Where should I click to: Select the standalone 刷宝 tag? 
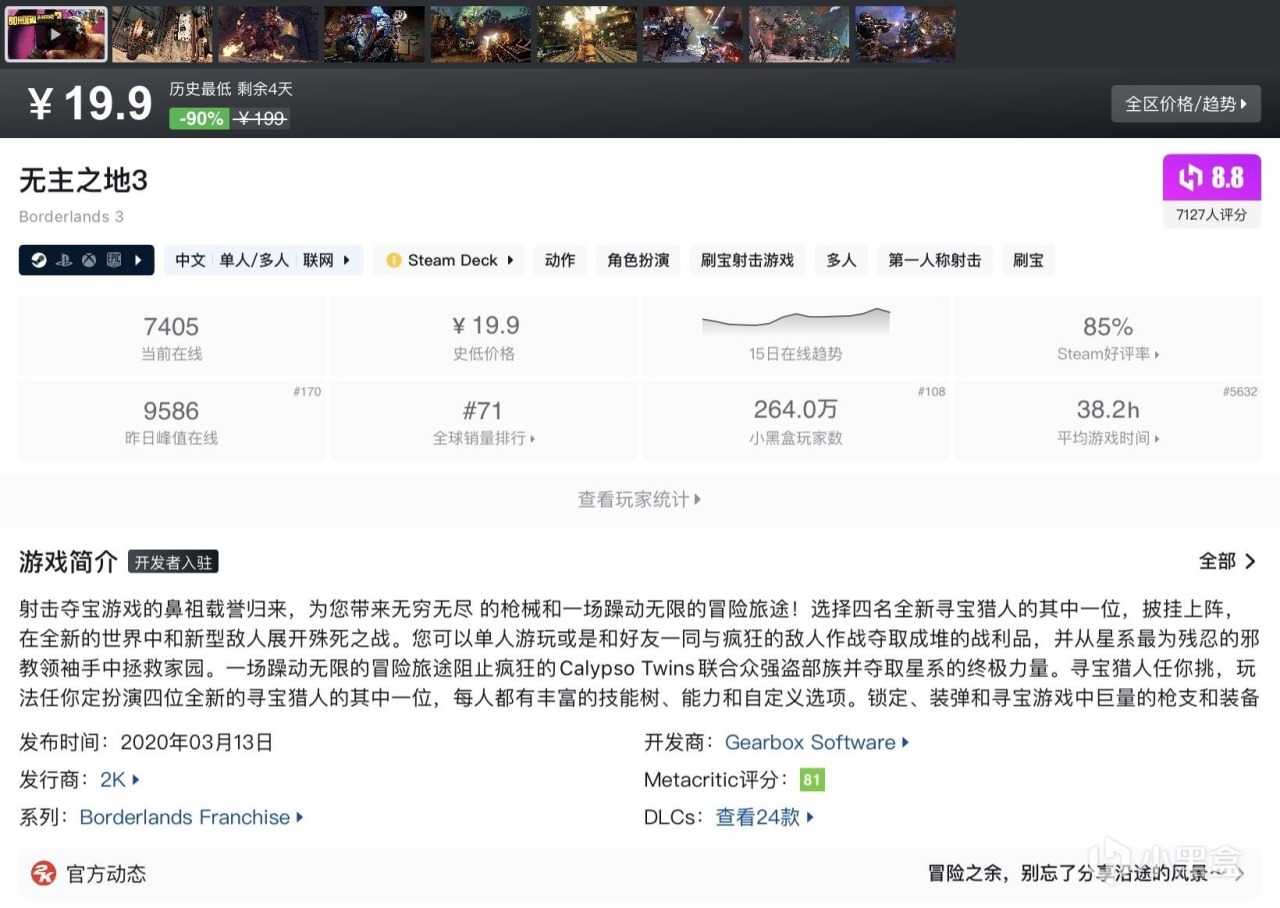[x=1028, y=260]
